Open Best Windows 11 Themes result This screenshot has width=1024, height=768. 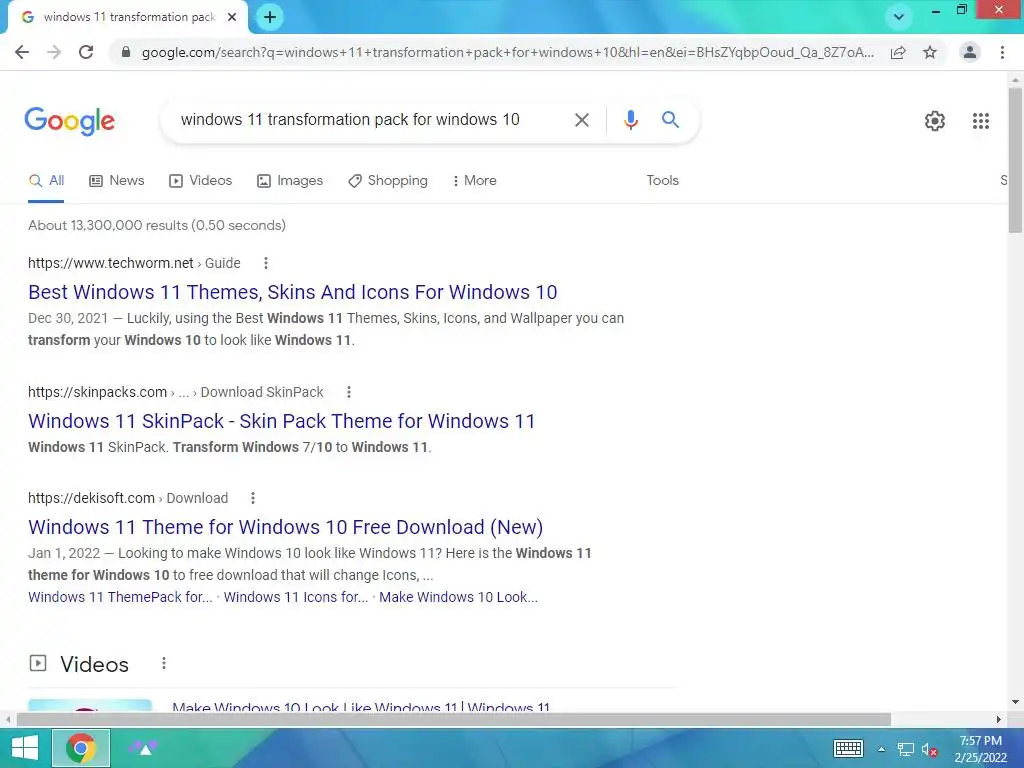293,292
